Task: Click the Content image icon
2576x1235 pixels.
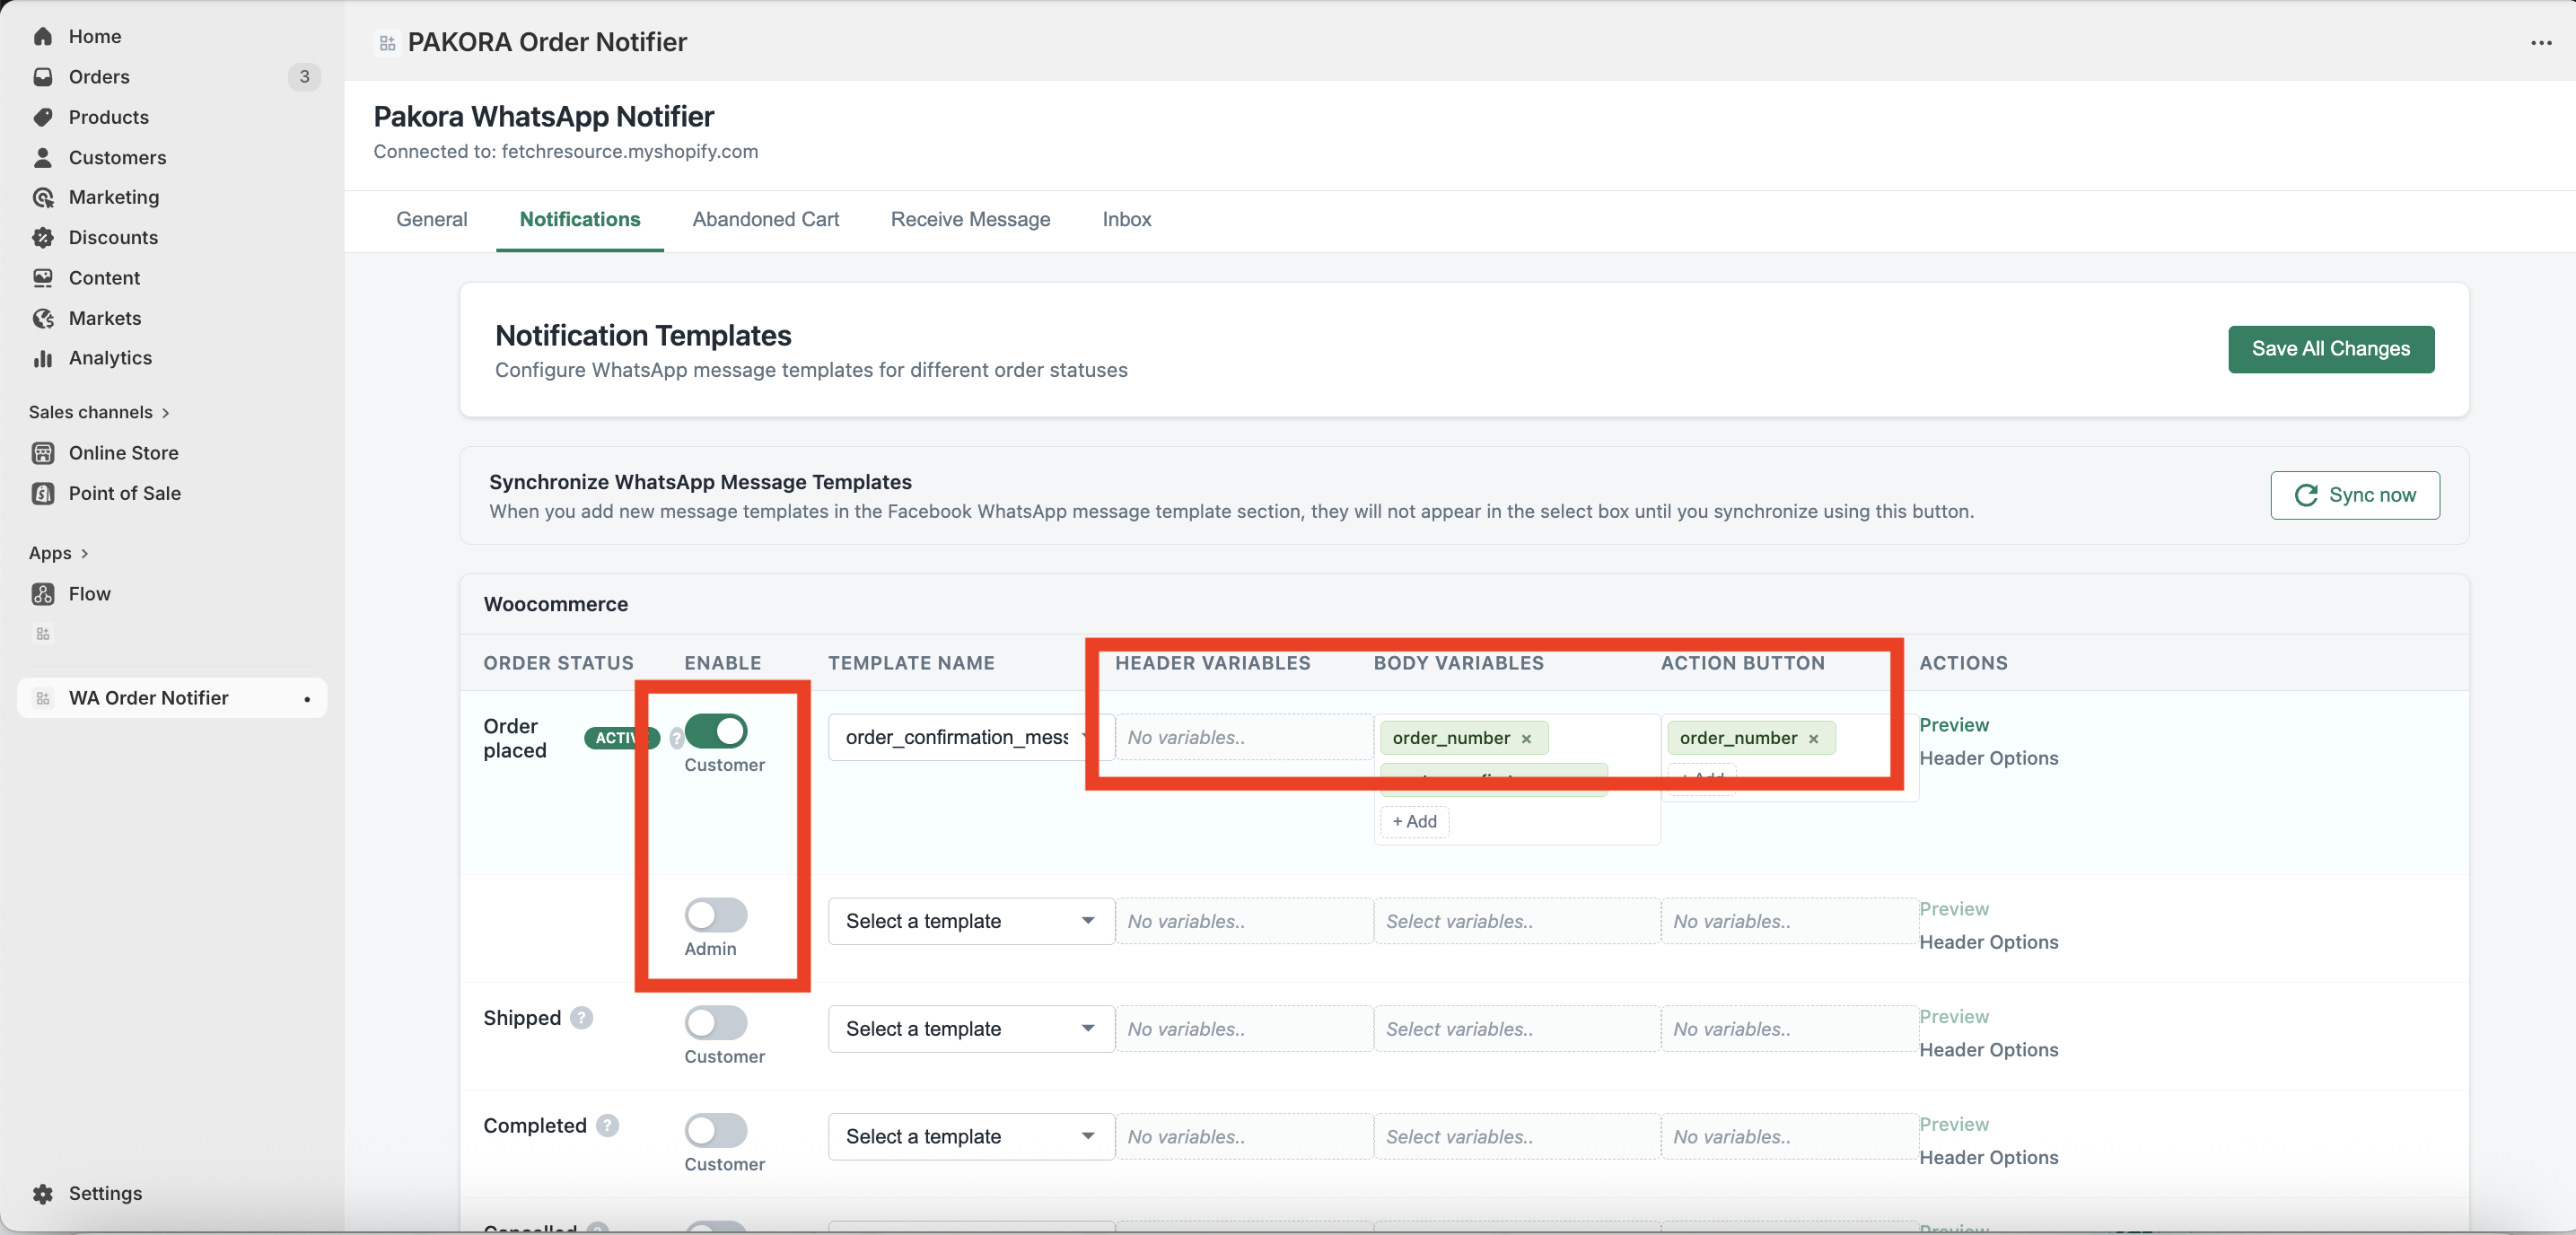Action: click(x=42, y=278)
